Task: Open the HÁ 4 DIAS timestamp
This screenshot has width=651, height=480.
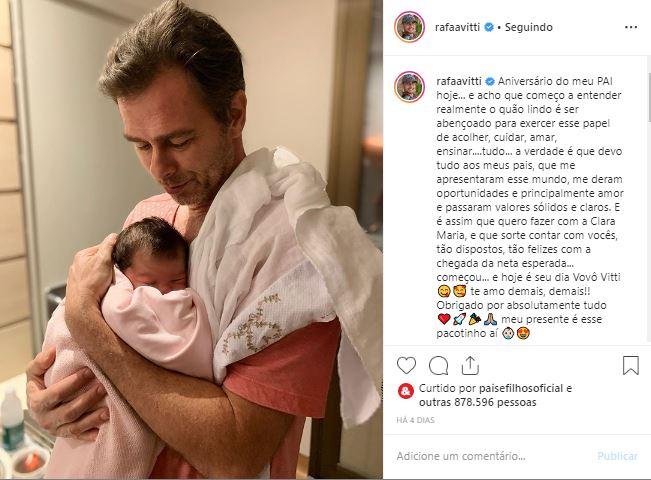Action: point(415,420)
